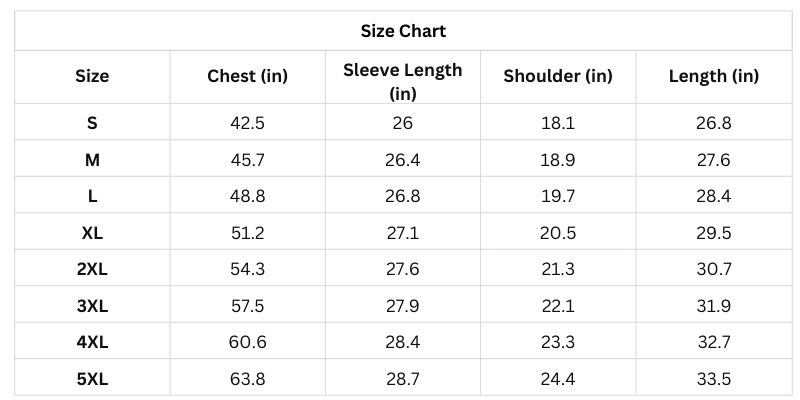Click the XL size row label
The height and width of the screenshot is (400, 800).
pyautogui.click(x=92, y=233)
